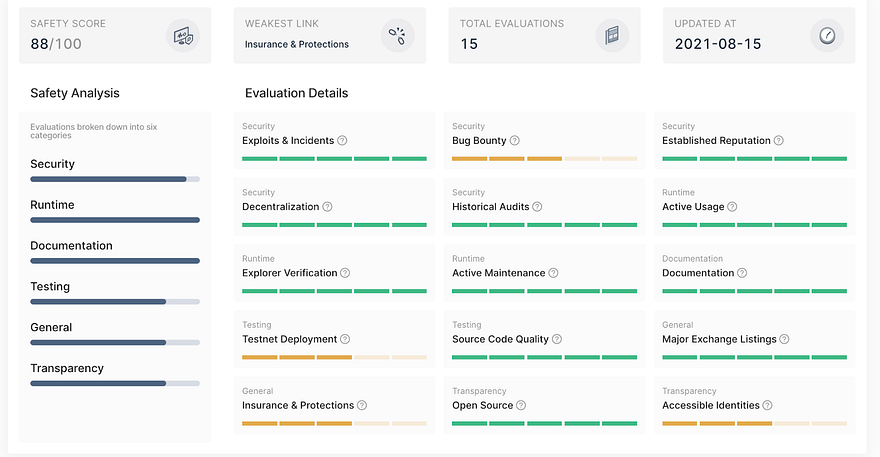Select the Explorer Verification title

tap(290, 273)
